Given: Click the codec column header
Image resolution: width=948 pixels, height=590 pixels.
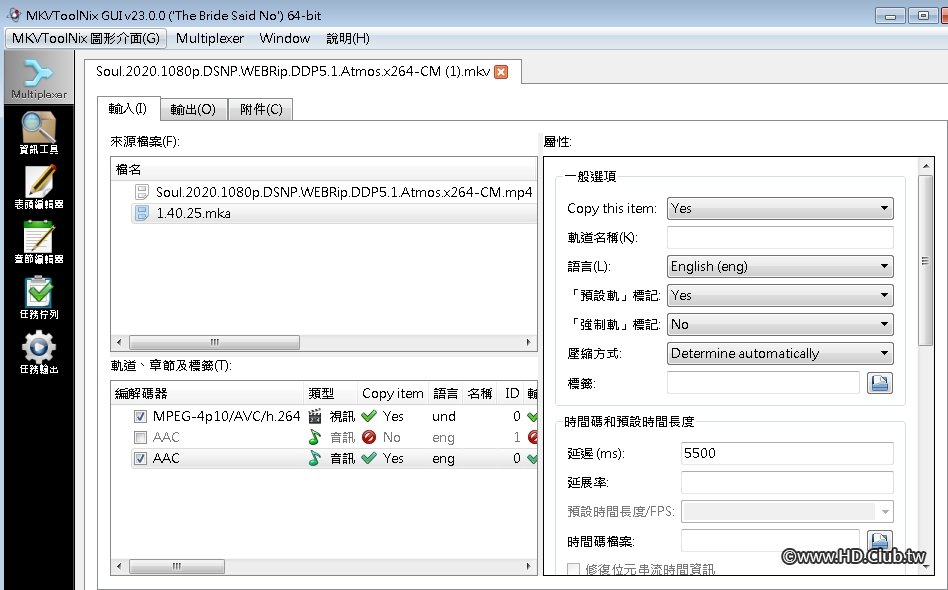Looking at the screenshot, I should point(207,394).
